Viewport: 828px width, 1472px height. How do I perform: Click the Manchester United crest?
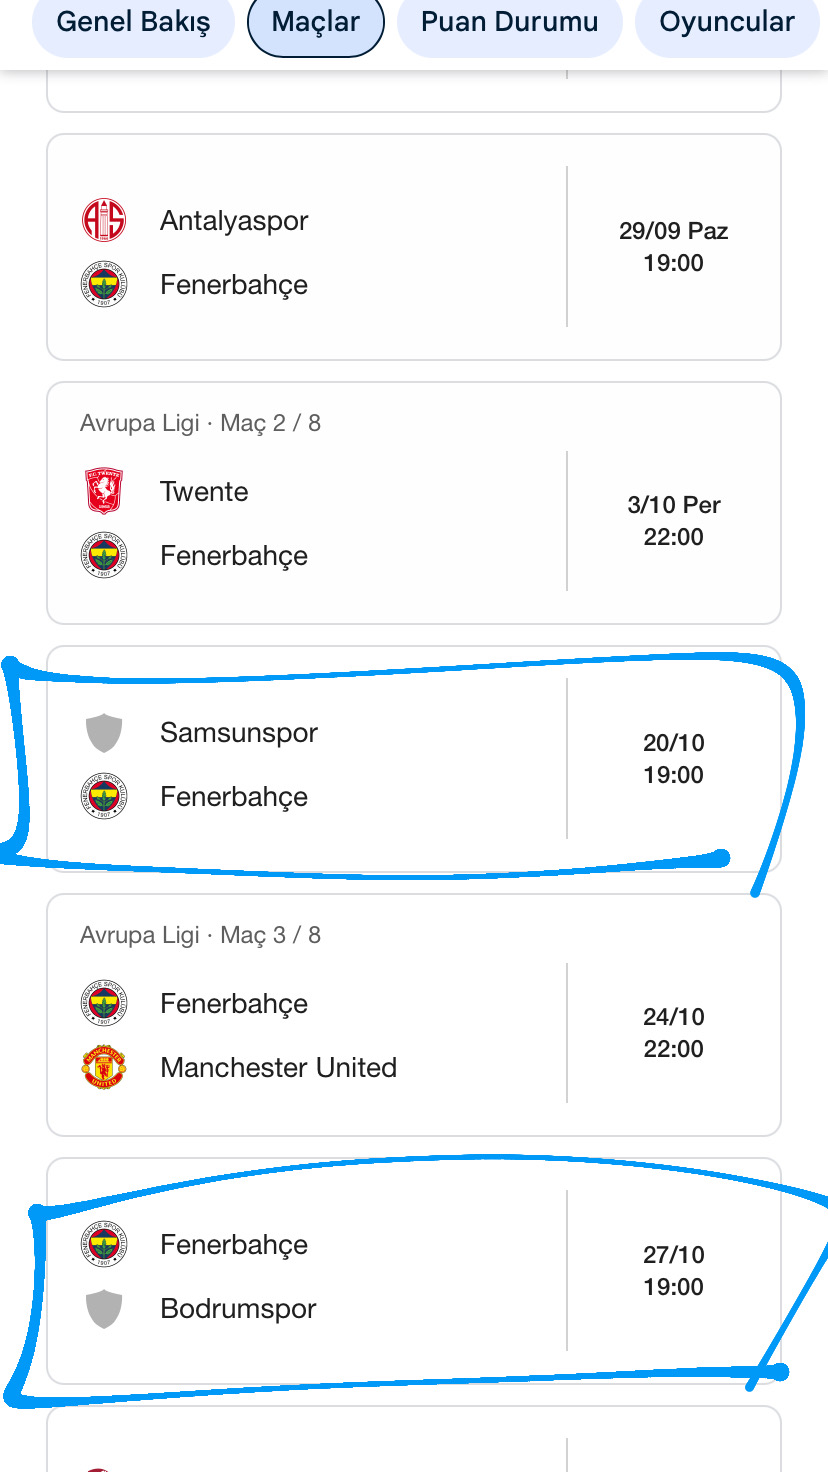pos(104,1067)
